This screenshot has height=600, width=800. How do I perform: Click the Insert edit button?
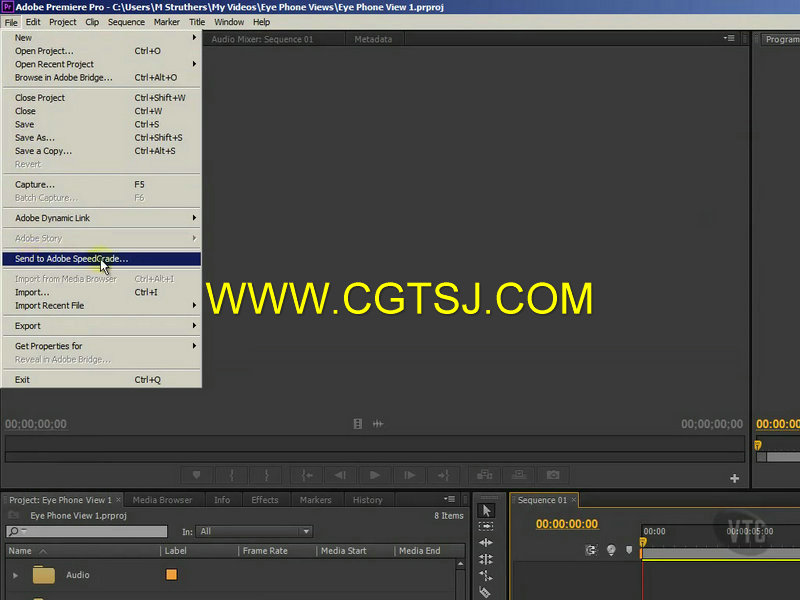pyautogui.click(x=484, y=476)
